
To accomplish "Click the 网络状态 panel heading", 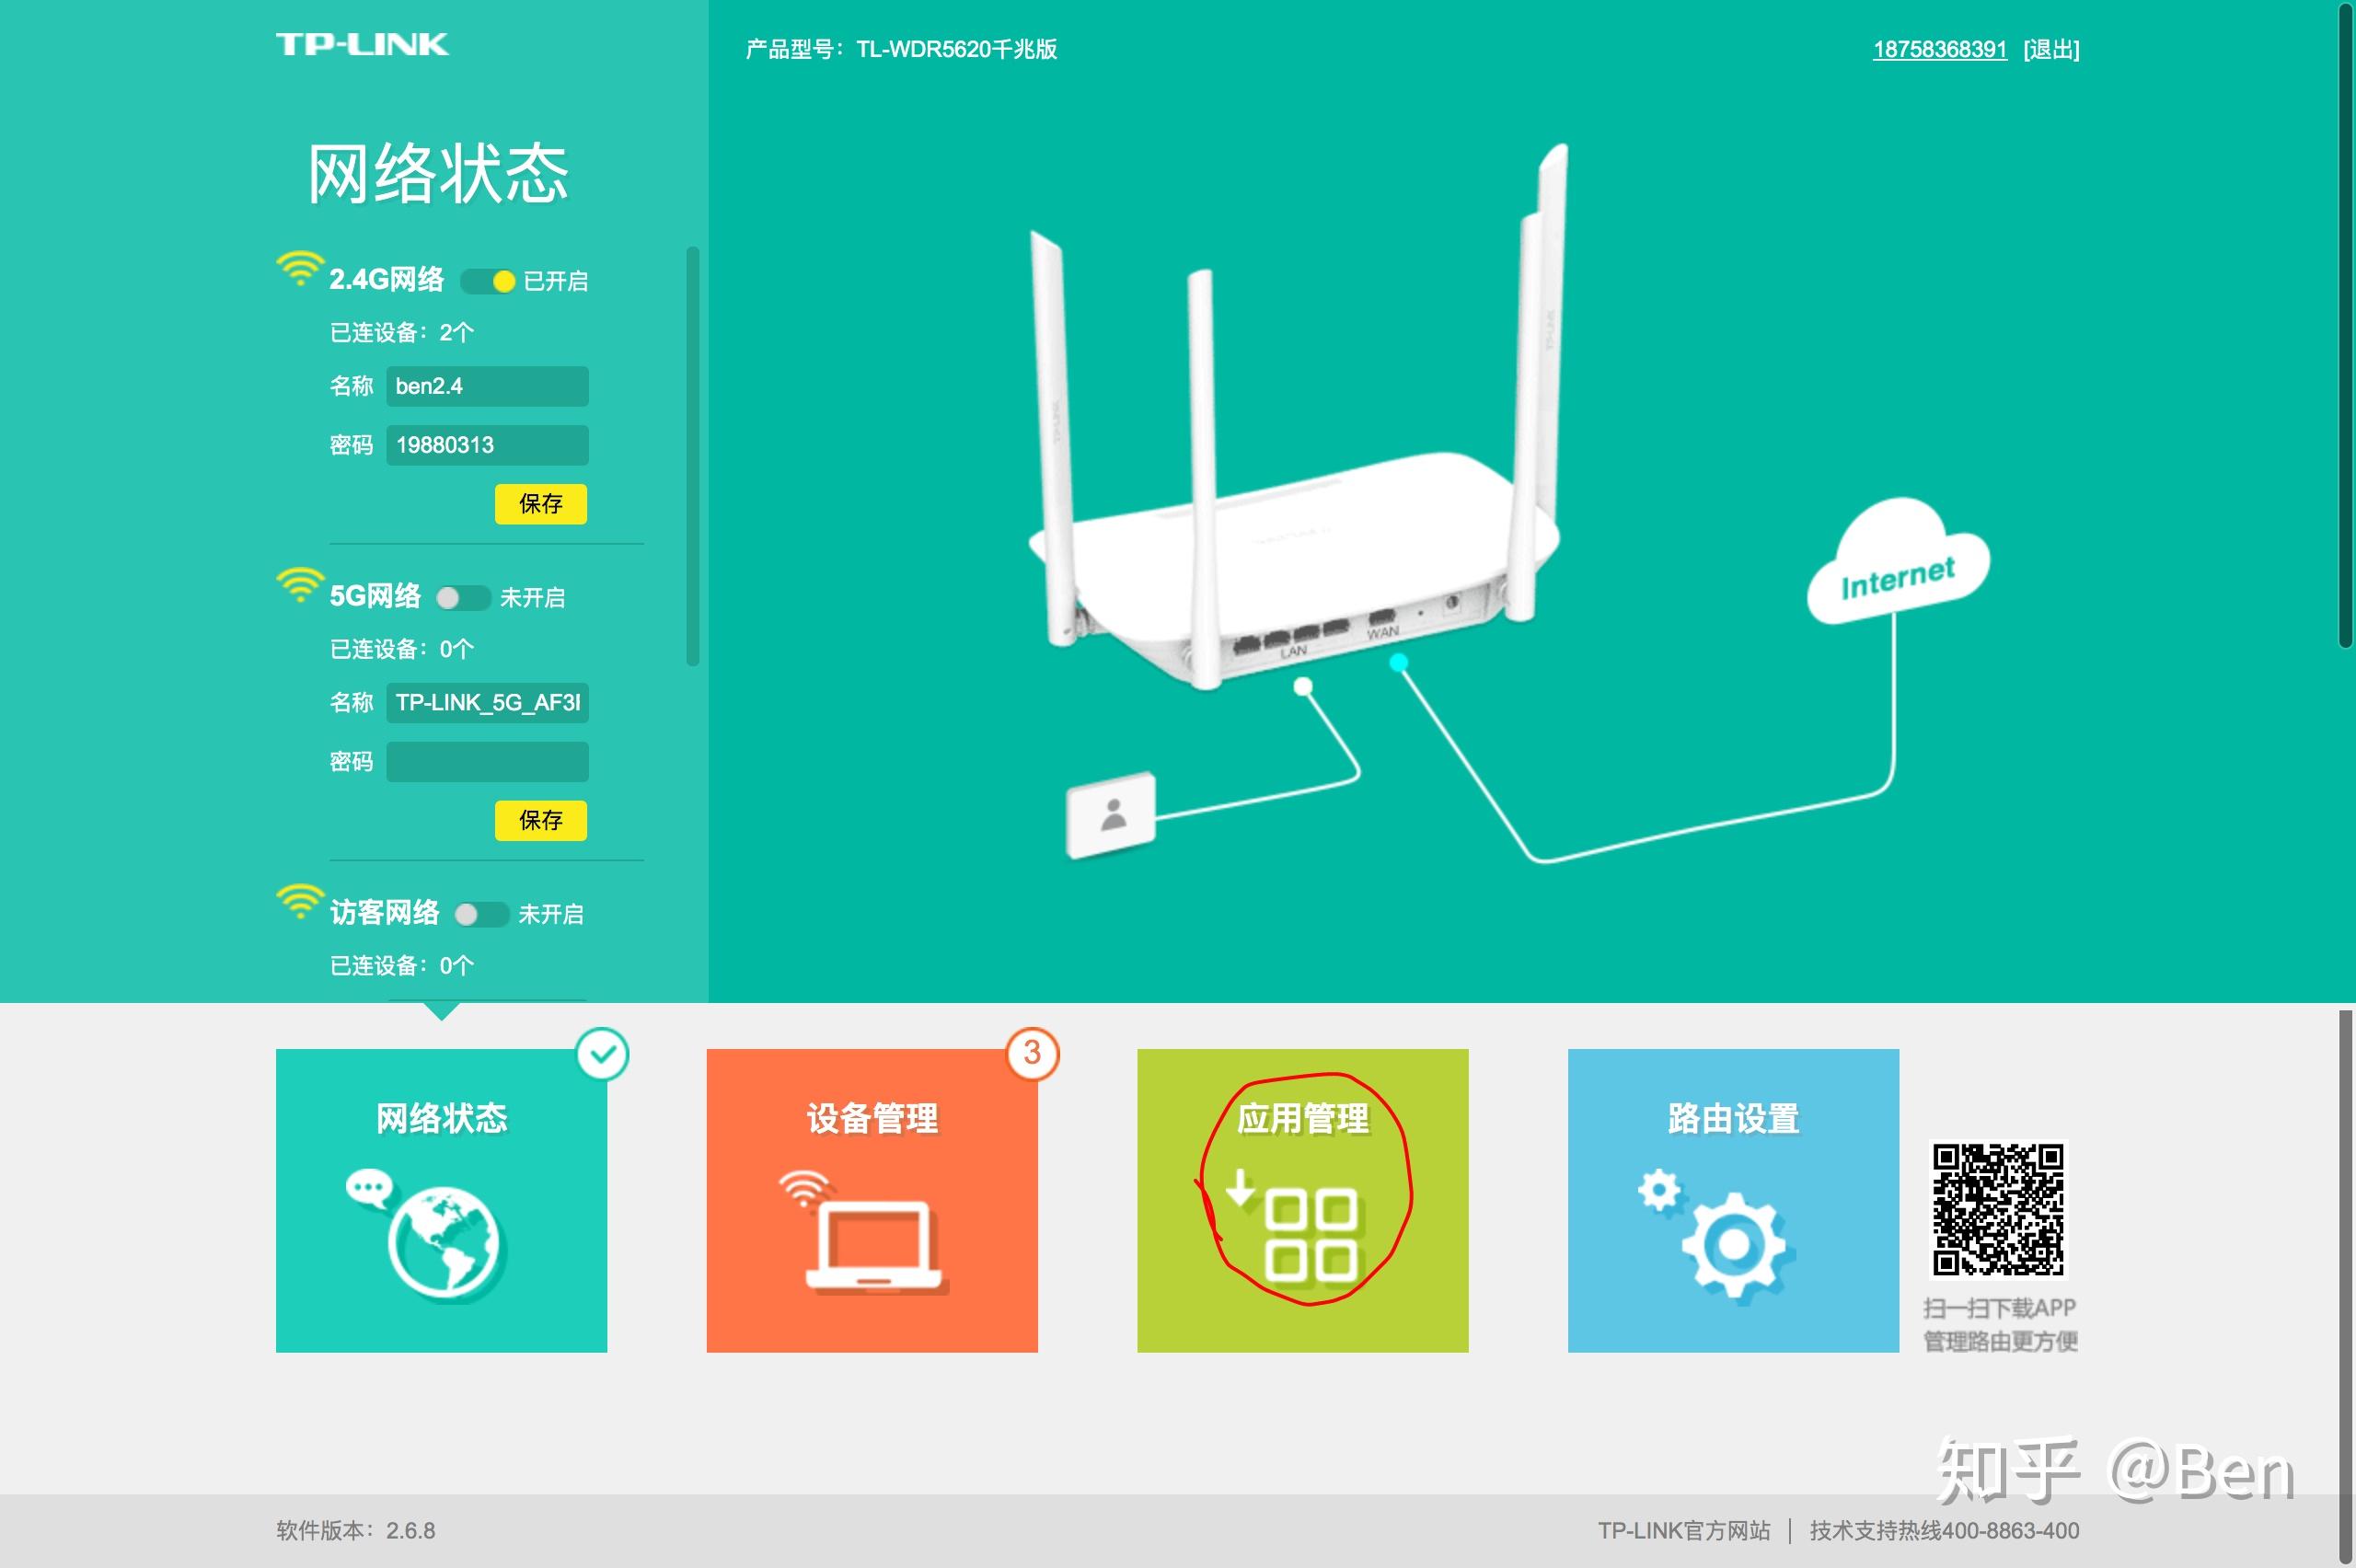I will coord(438,174).
